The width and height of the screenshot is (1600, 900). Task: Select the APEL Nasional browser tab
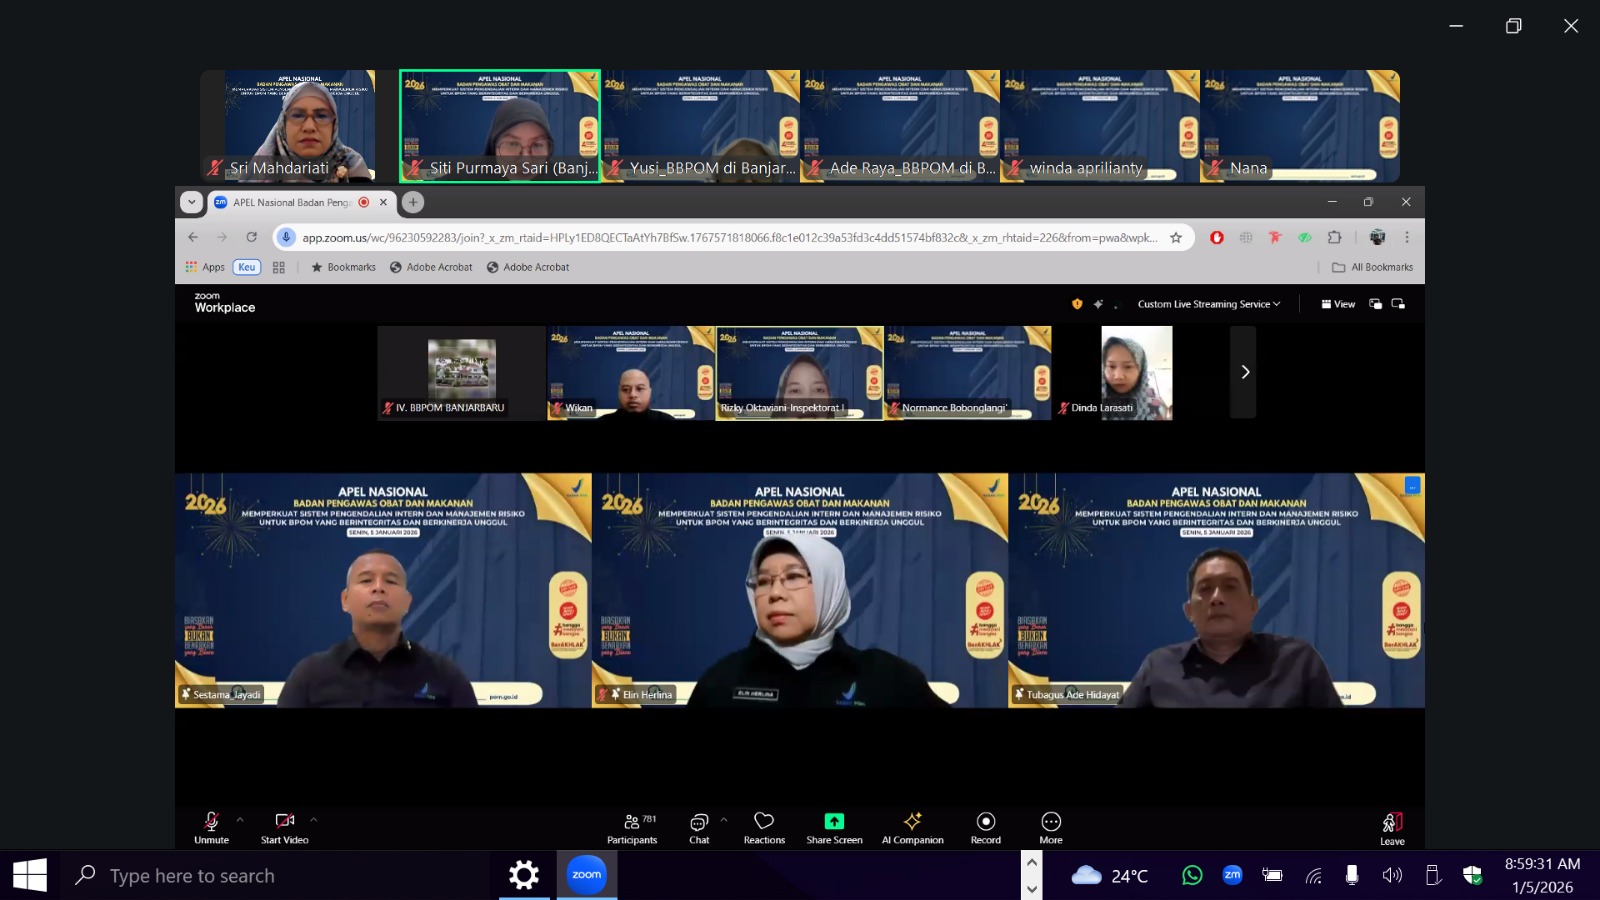point(290,202)
